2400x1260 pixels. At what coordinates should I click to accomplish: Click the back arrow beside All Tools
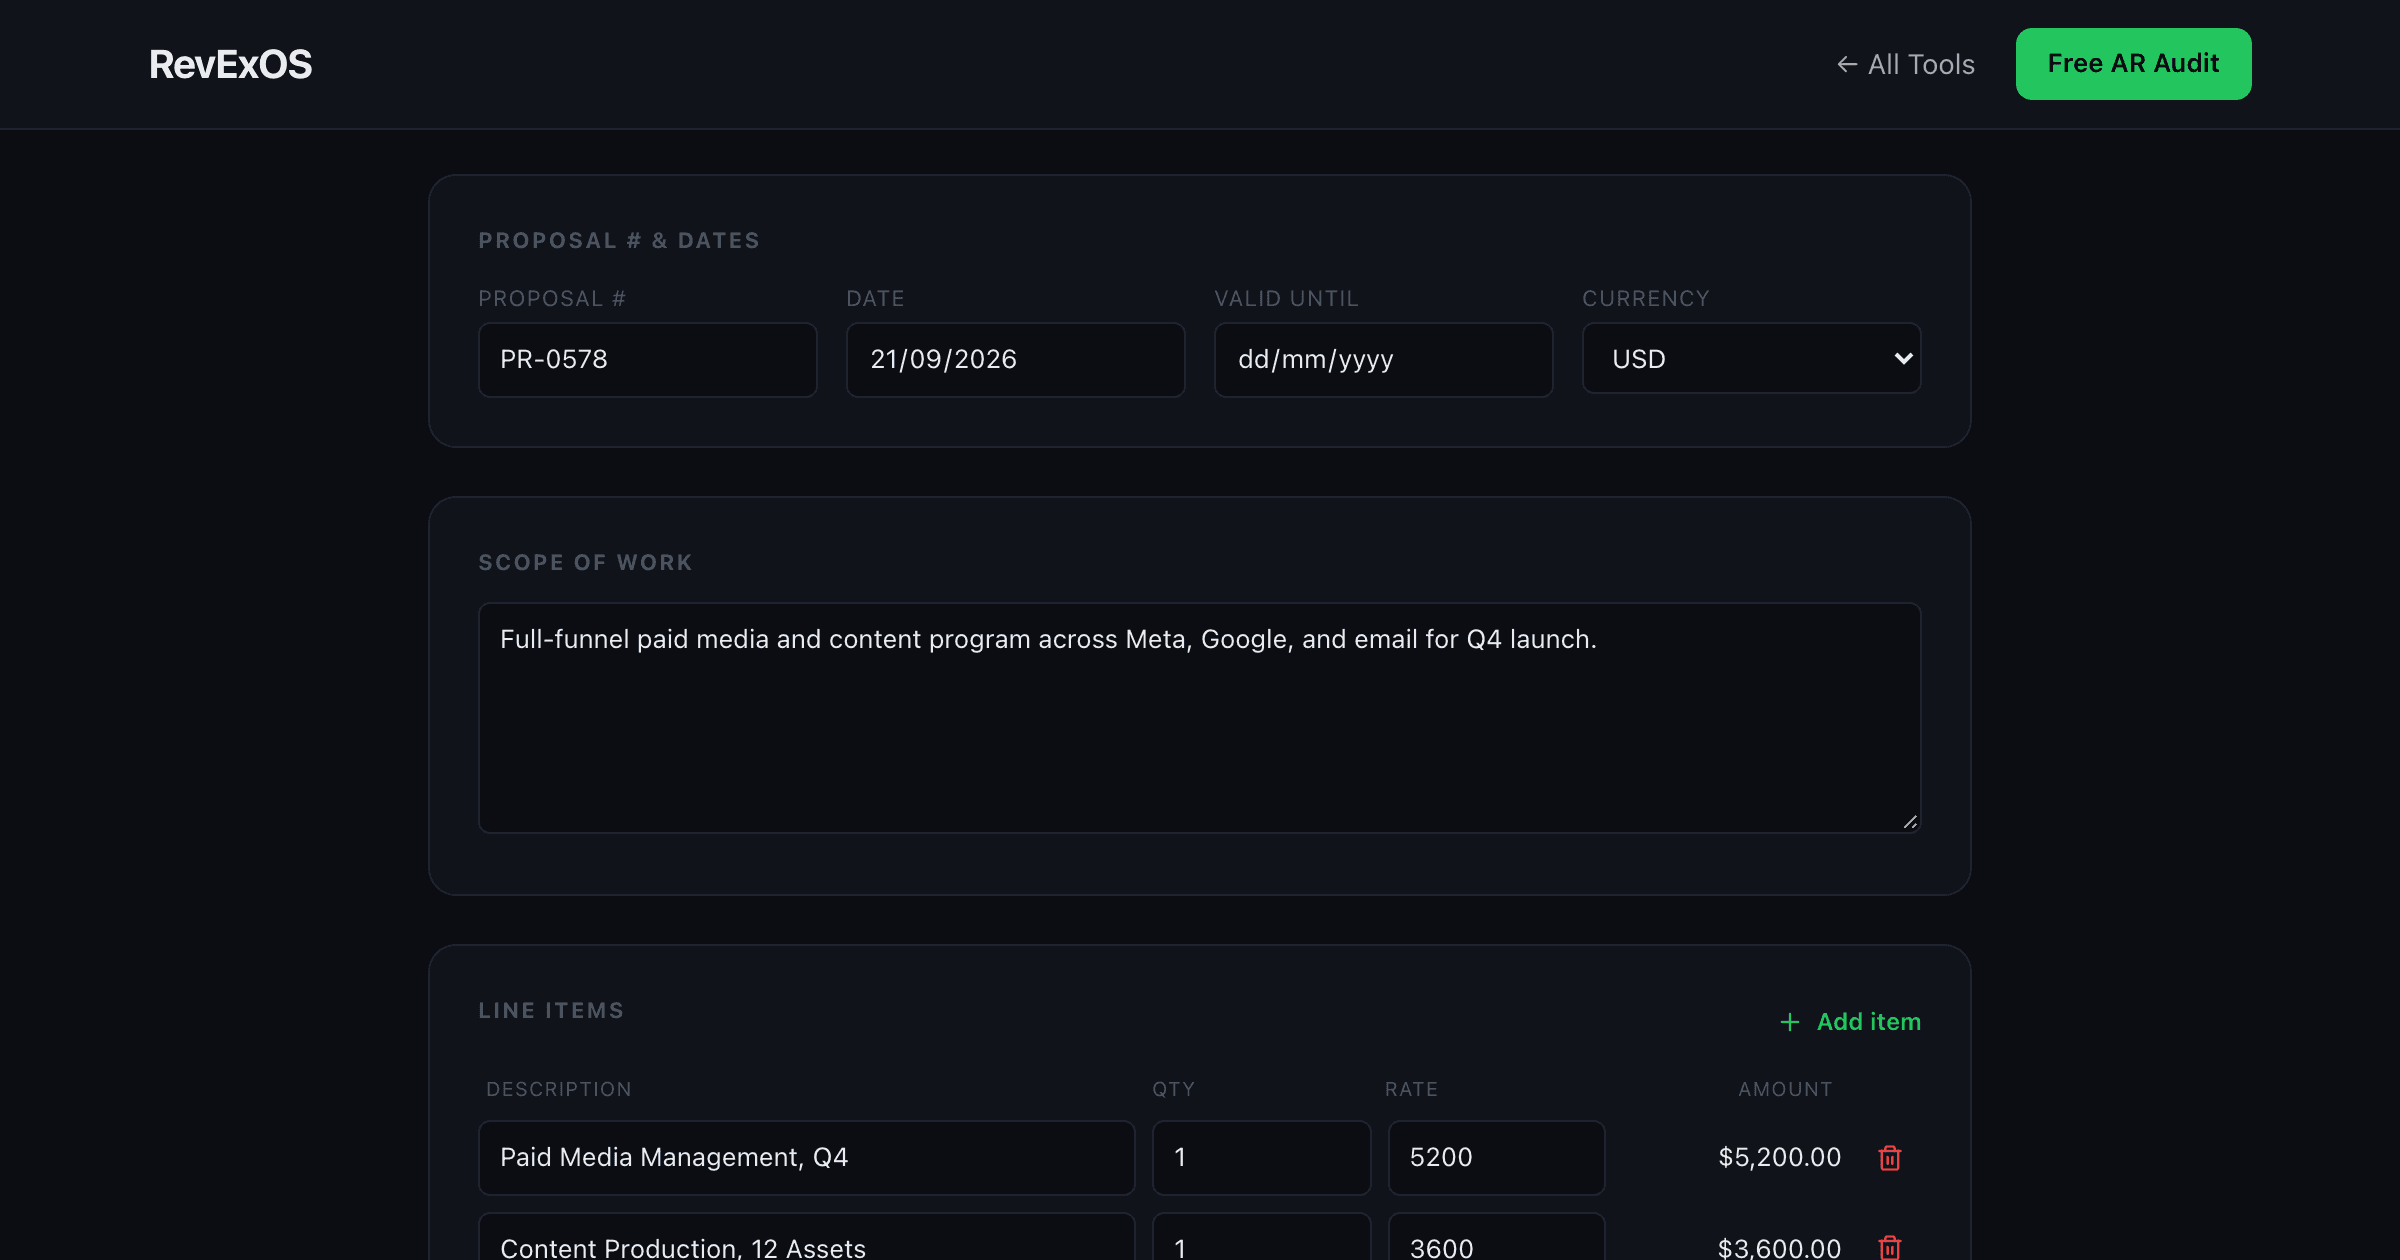click(1847, 64)
